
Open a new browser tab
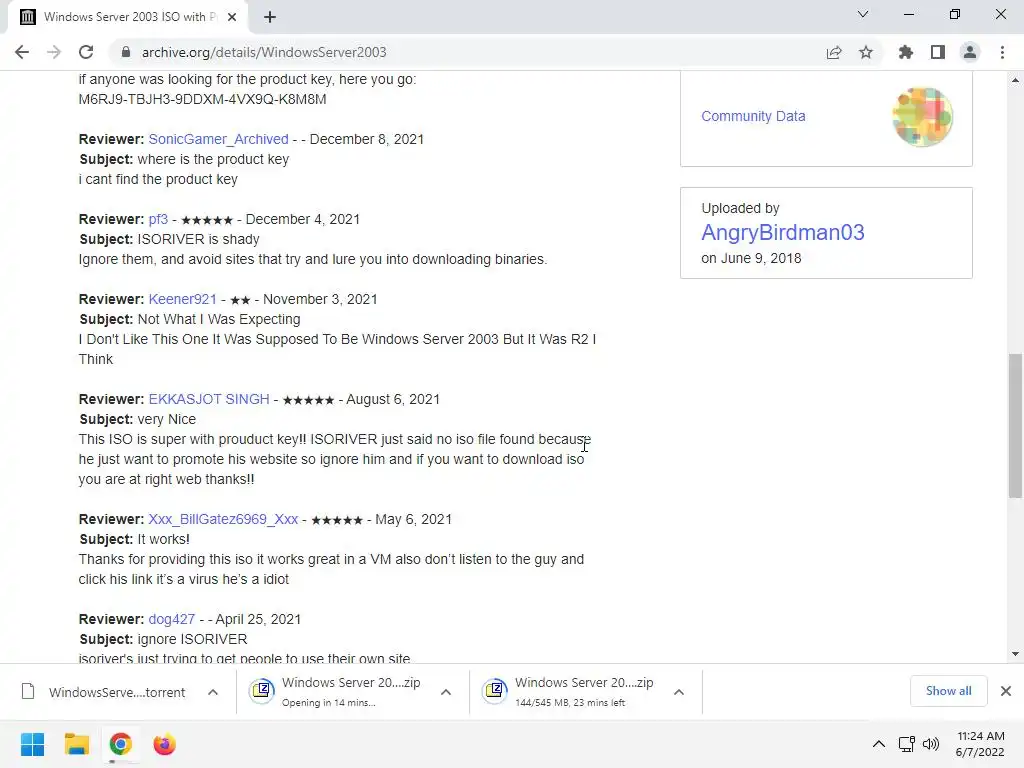click(x=270, y=17)
